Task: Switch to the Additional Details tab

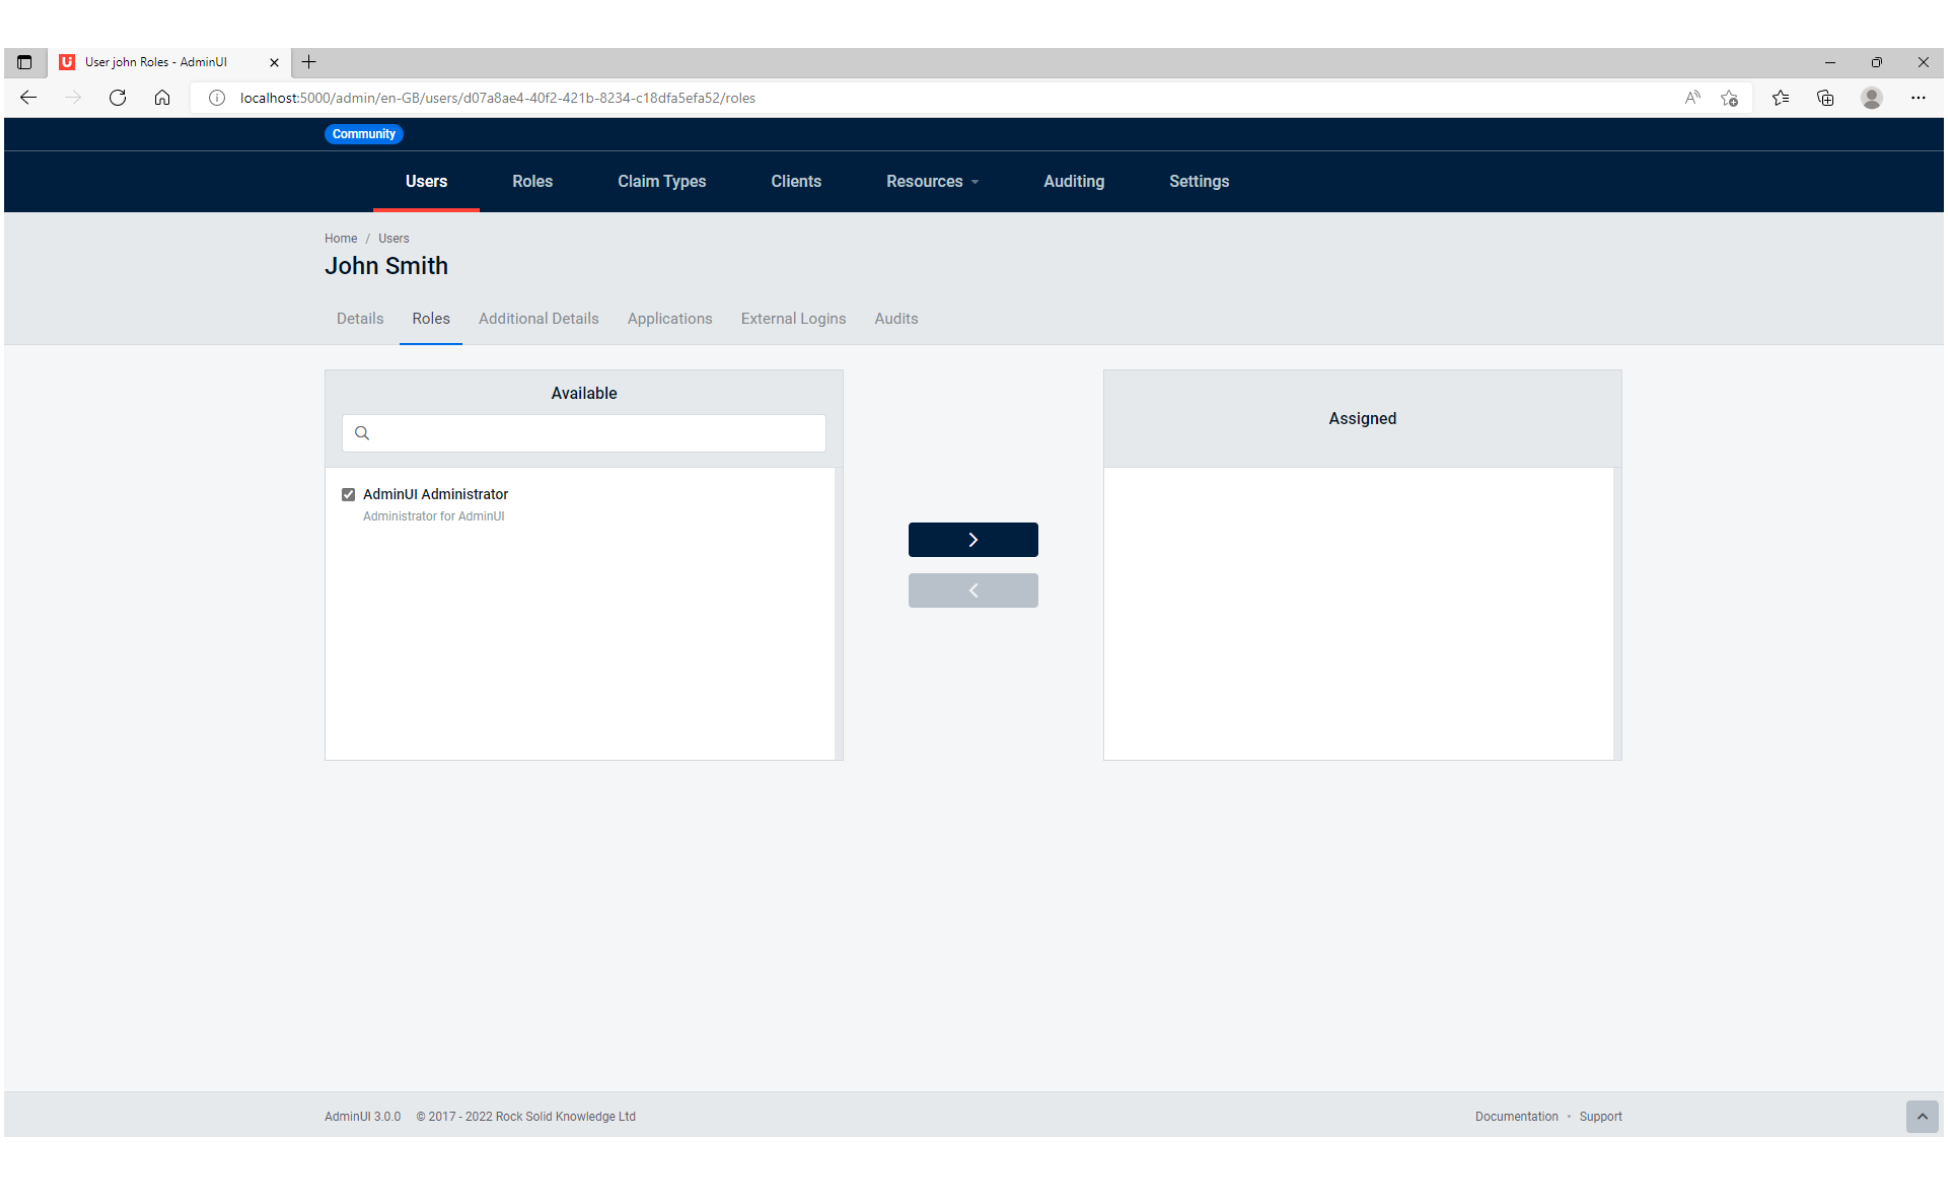Action: [538, 318]
